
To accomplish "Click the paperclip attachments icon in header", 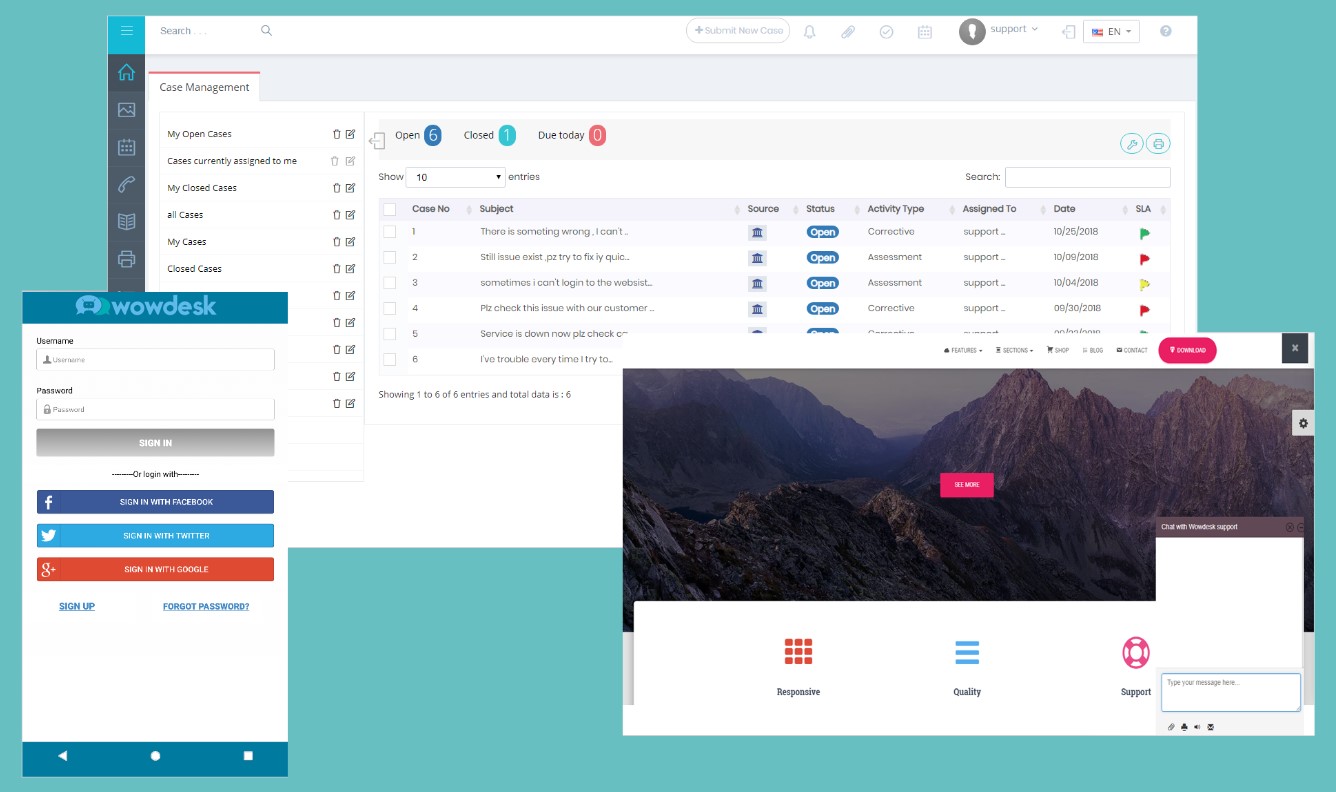I will (x=848, y=32).
